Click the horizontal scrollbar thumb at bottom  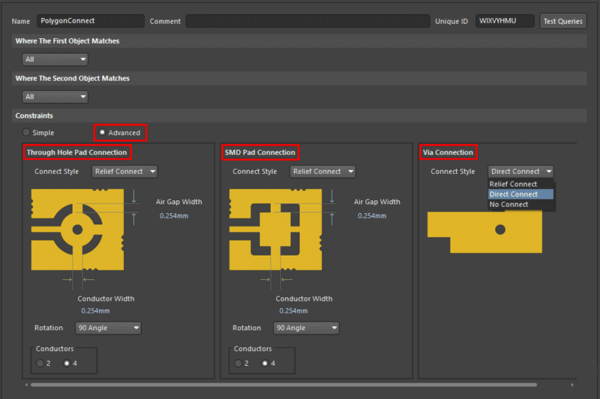(284, 385)
